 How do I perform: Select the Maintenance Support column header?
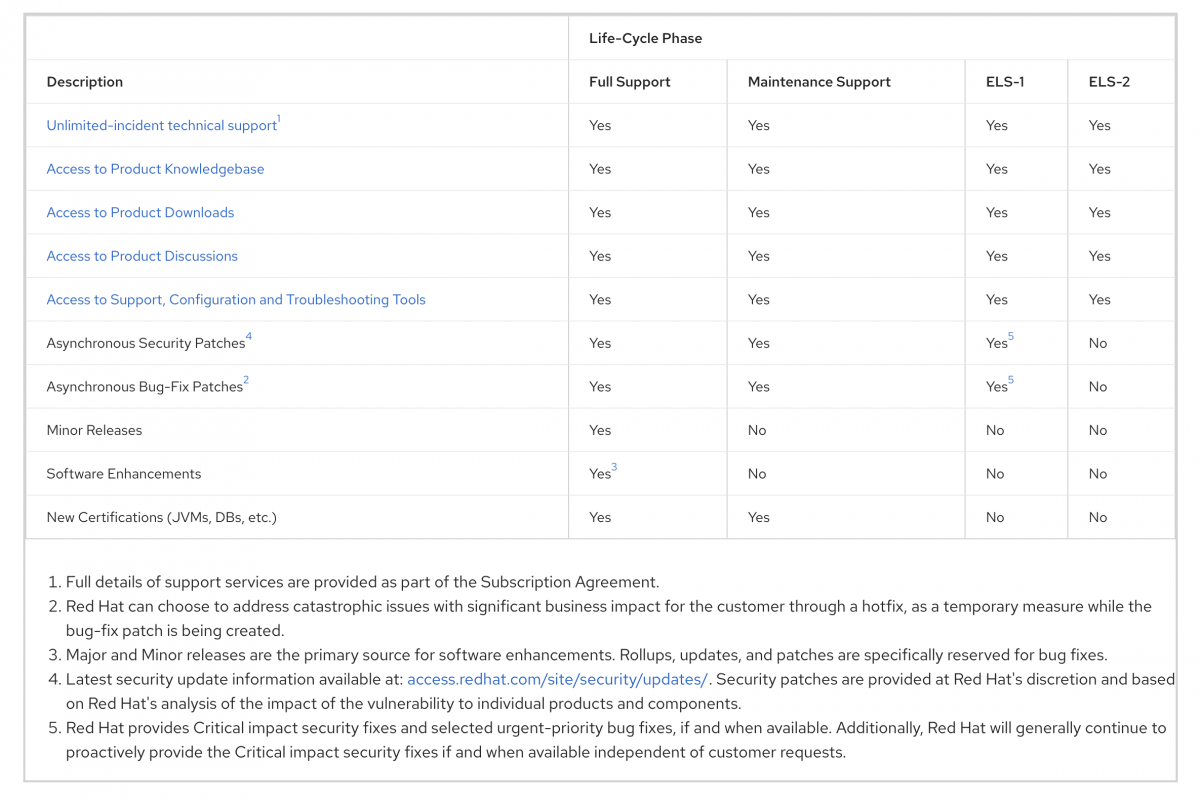(818, 82)
